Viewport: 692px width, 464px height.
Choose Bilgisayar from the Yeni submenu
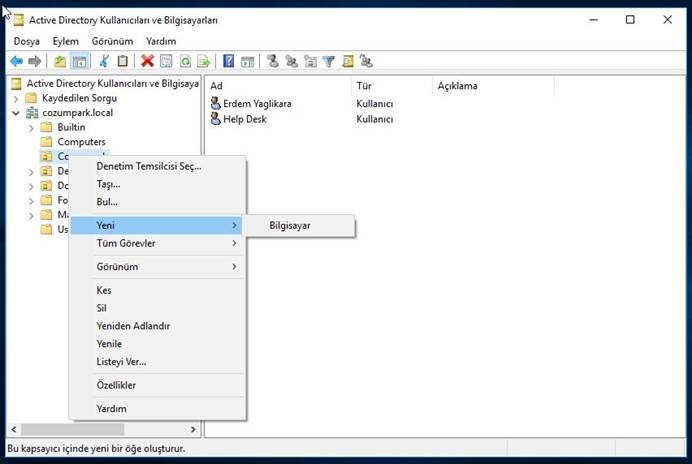coord(299,226)
